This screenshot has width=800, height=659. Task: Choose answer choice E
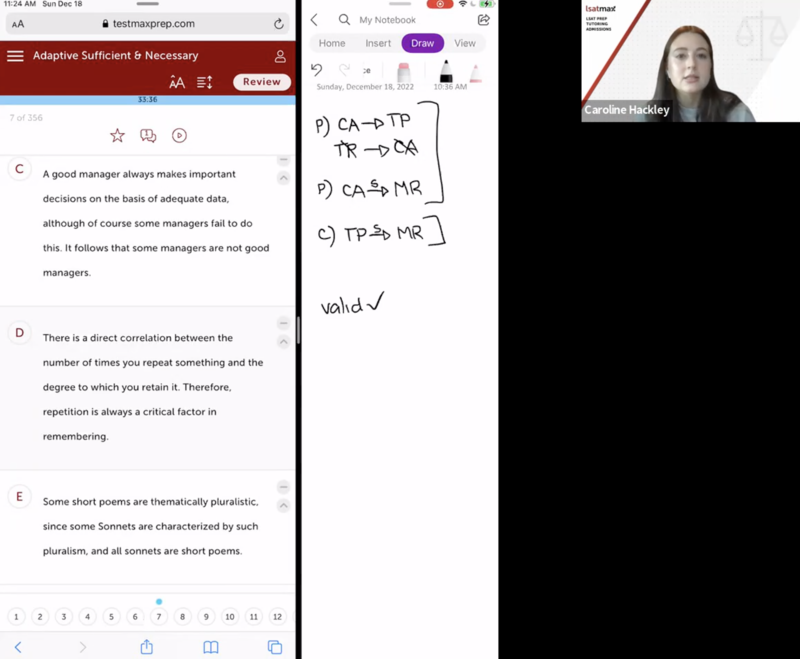18,496
